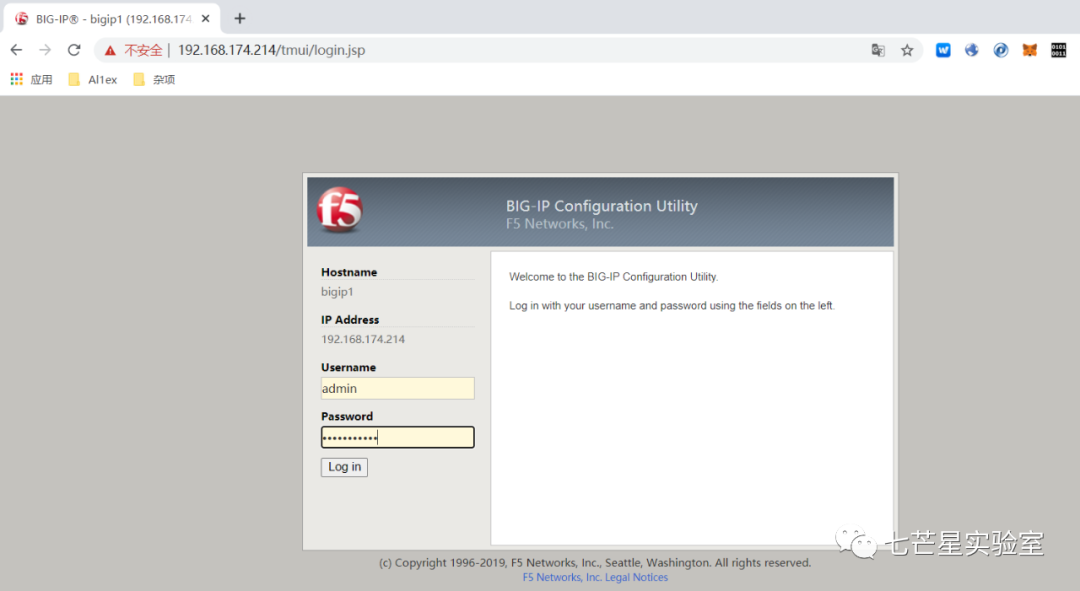Open the 杂项 bookmarks folder
The image size is (1080, 591).
tap(154, 79)
